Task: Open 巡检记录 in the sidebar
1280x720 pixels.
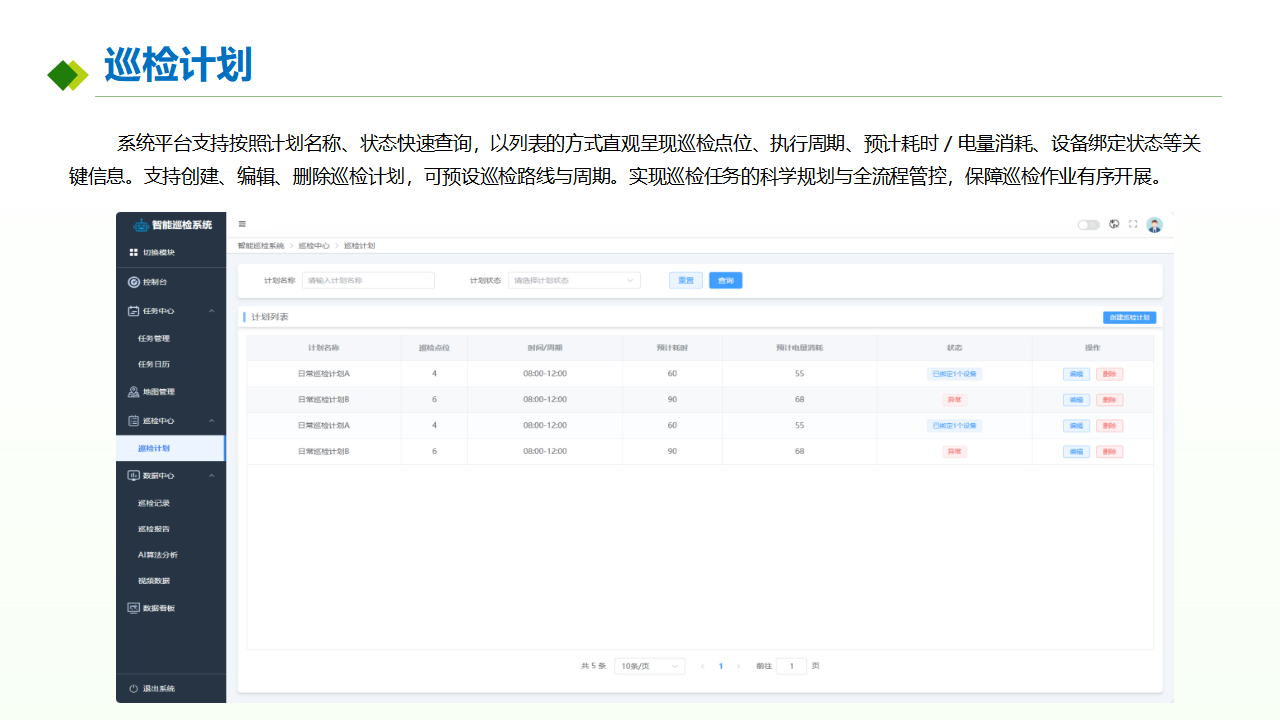Action: [154, 503]
